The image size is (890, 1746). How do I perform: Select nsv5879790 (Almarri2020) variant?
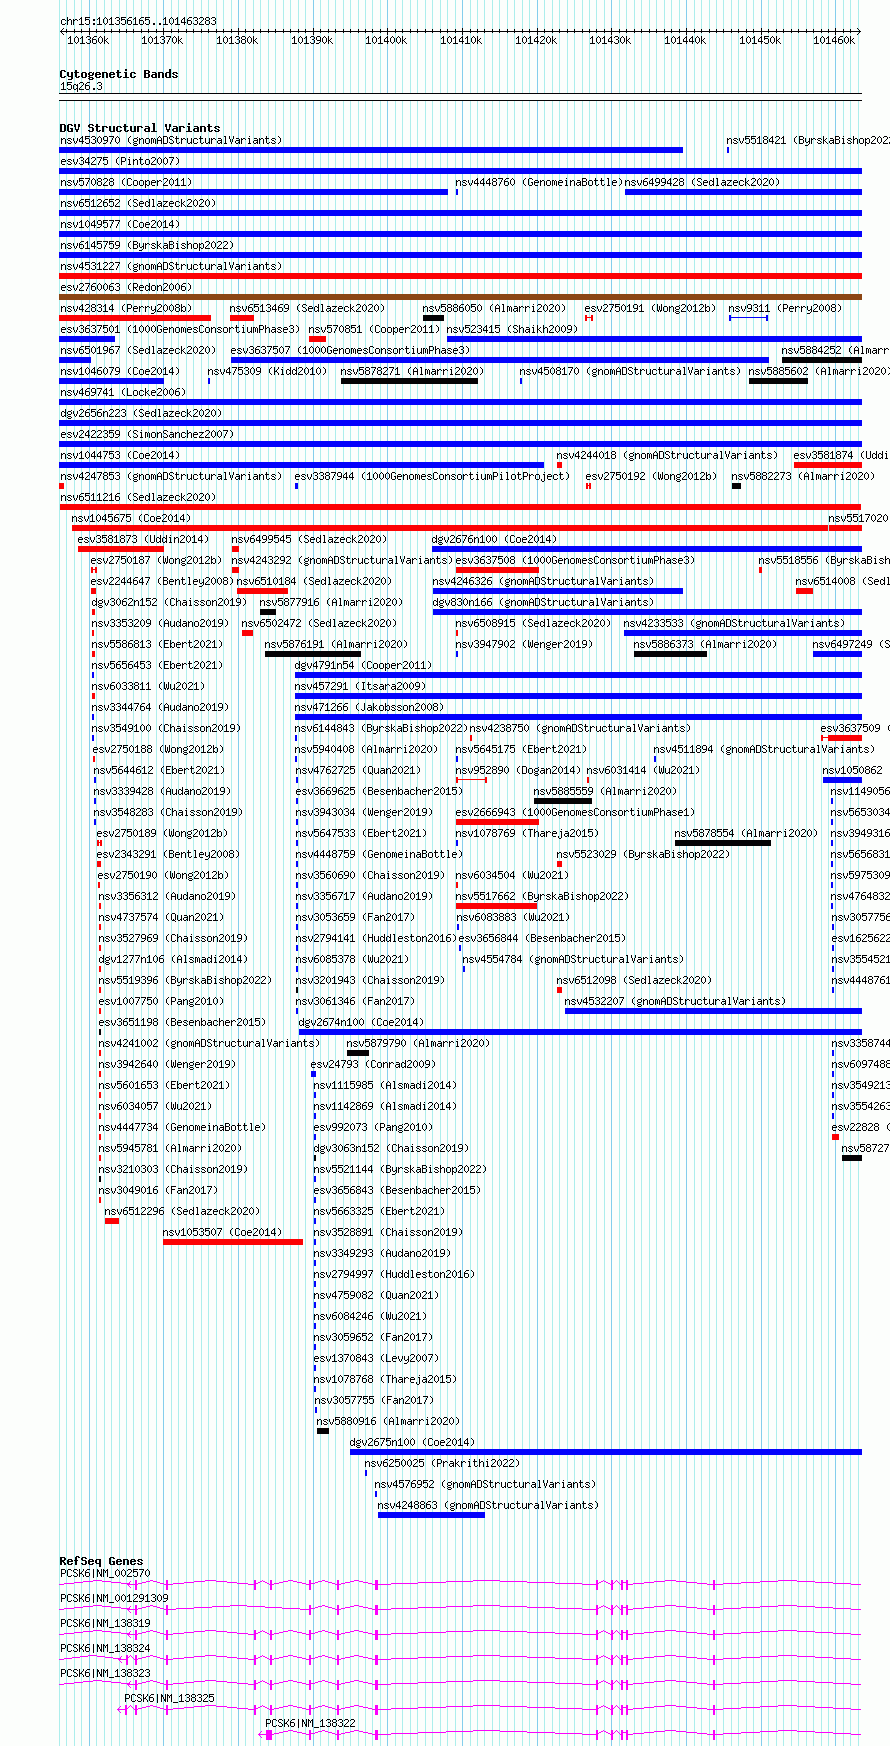tap(419, 1043)
